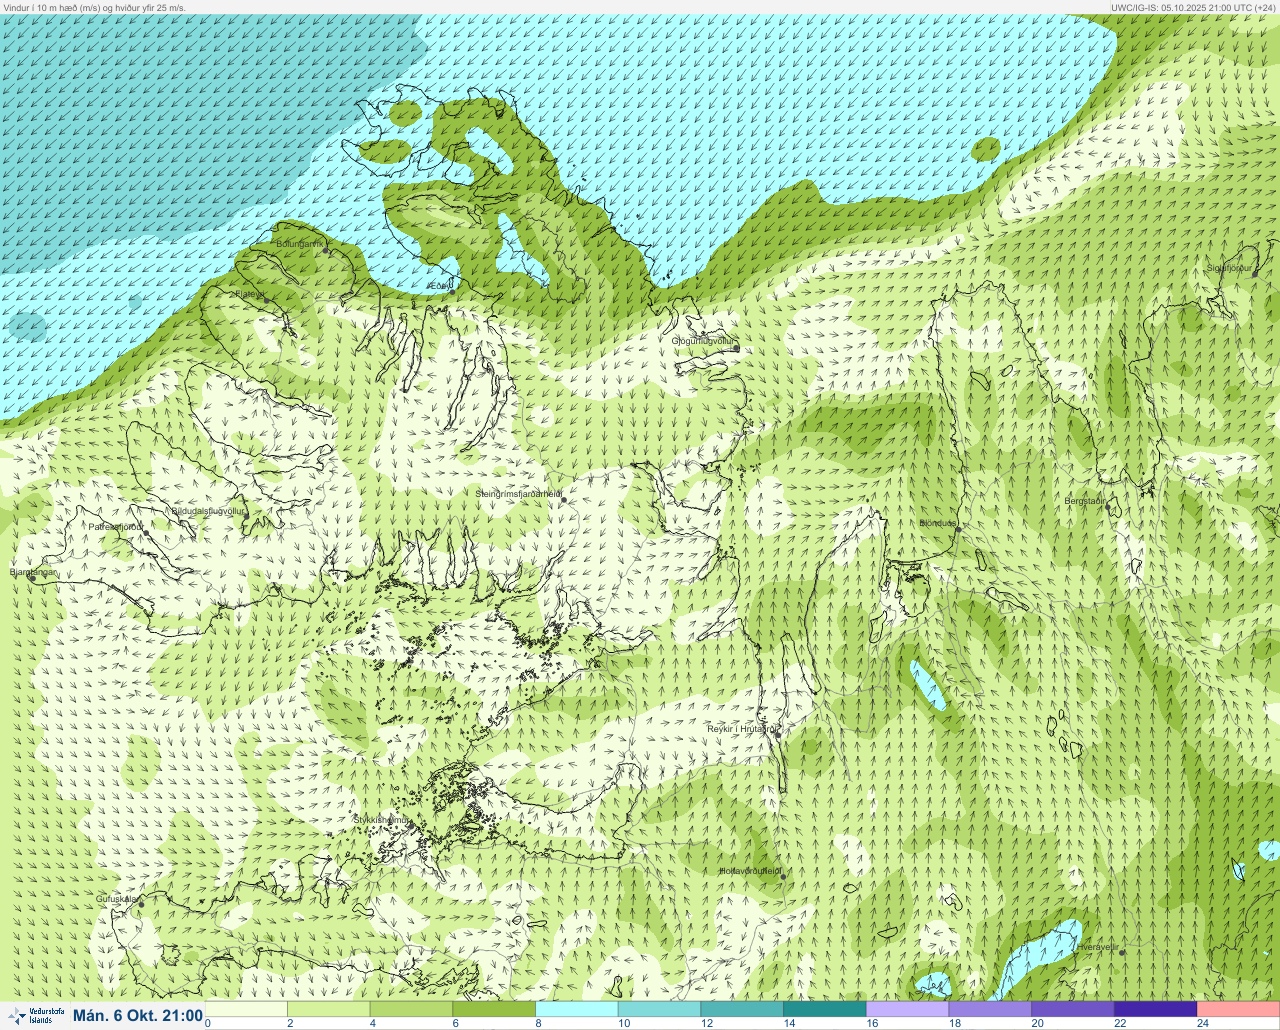Image resolution: width=1280 pixels, height=1030 pixels.
Task: Click the Bergstaðir place label
Action: [1085, 500]
